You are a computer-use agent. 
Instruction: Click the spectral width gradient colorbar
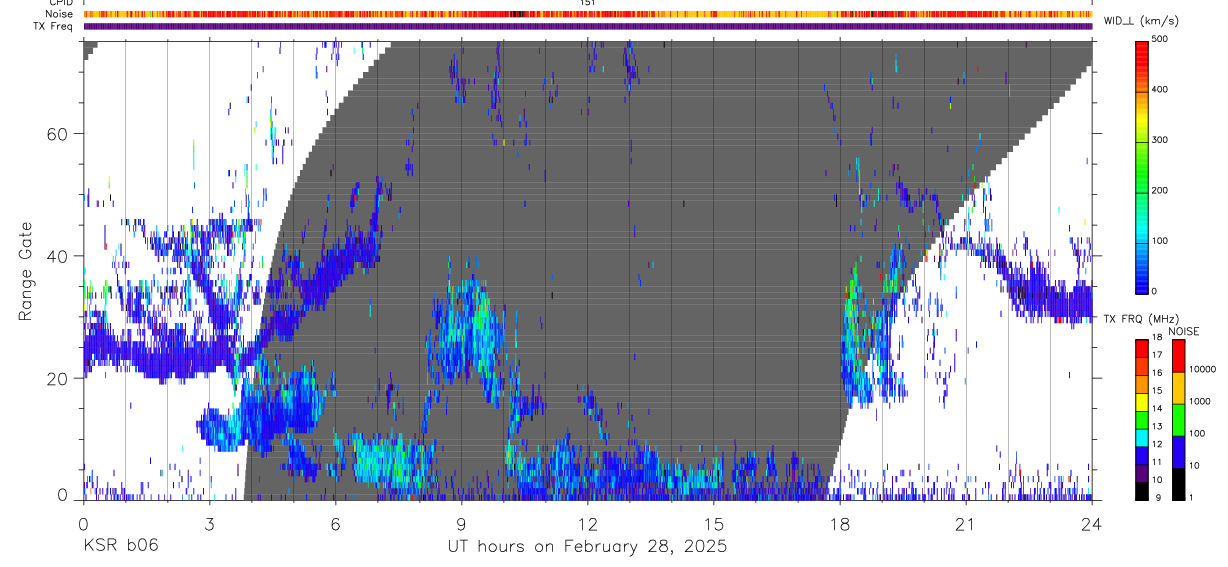point(1142,166)
